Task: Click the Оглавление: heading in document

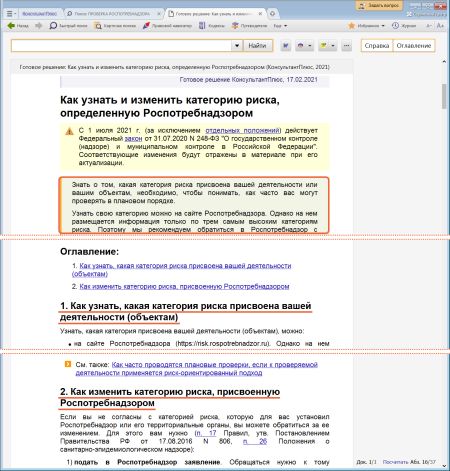Action: (x=89, y=252)
